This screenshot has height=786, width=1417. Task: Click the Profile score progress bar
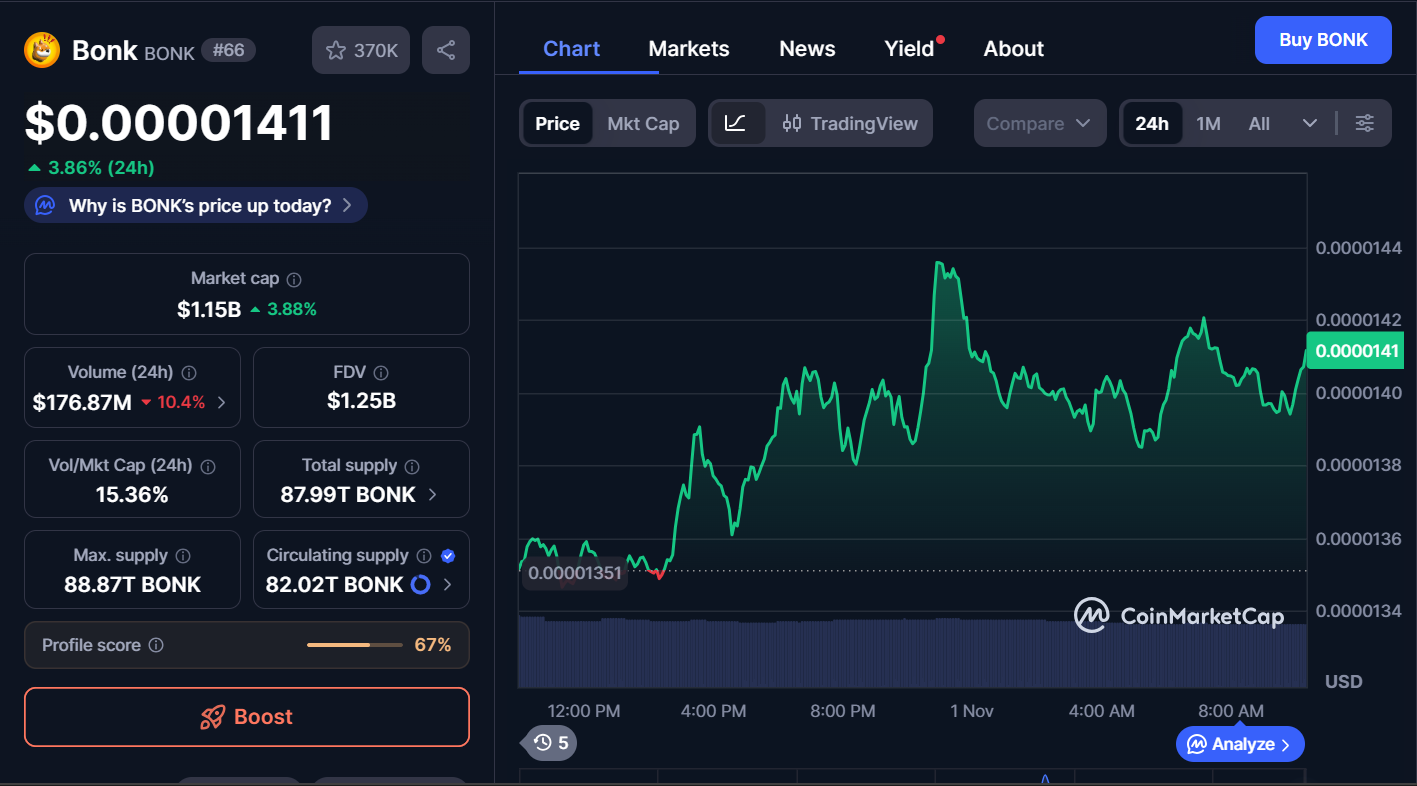point(354,645)
